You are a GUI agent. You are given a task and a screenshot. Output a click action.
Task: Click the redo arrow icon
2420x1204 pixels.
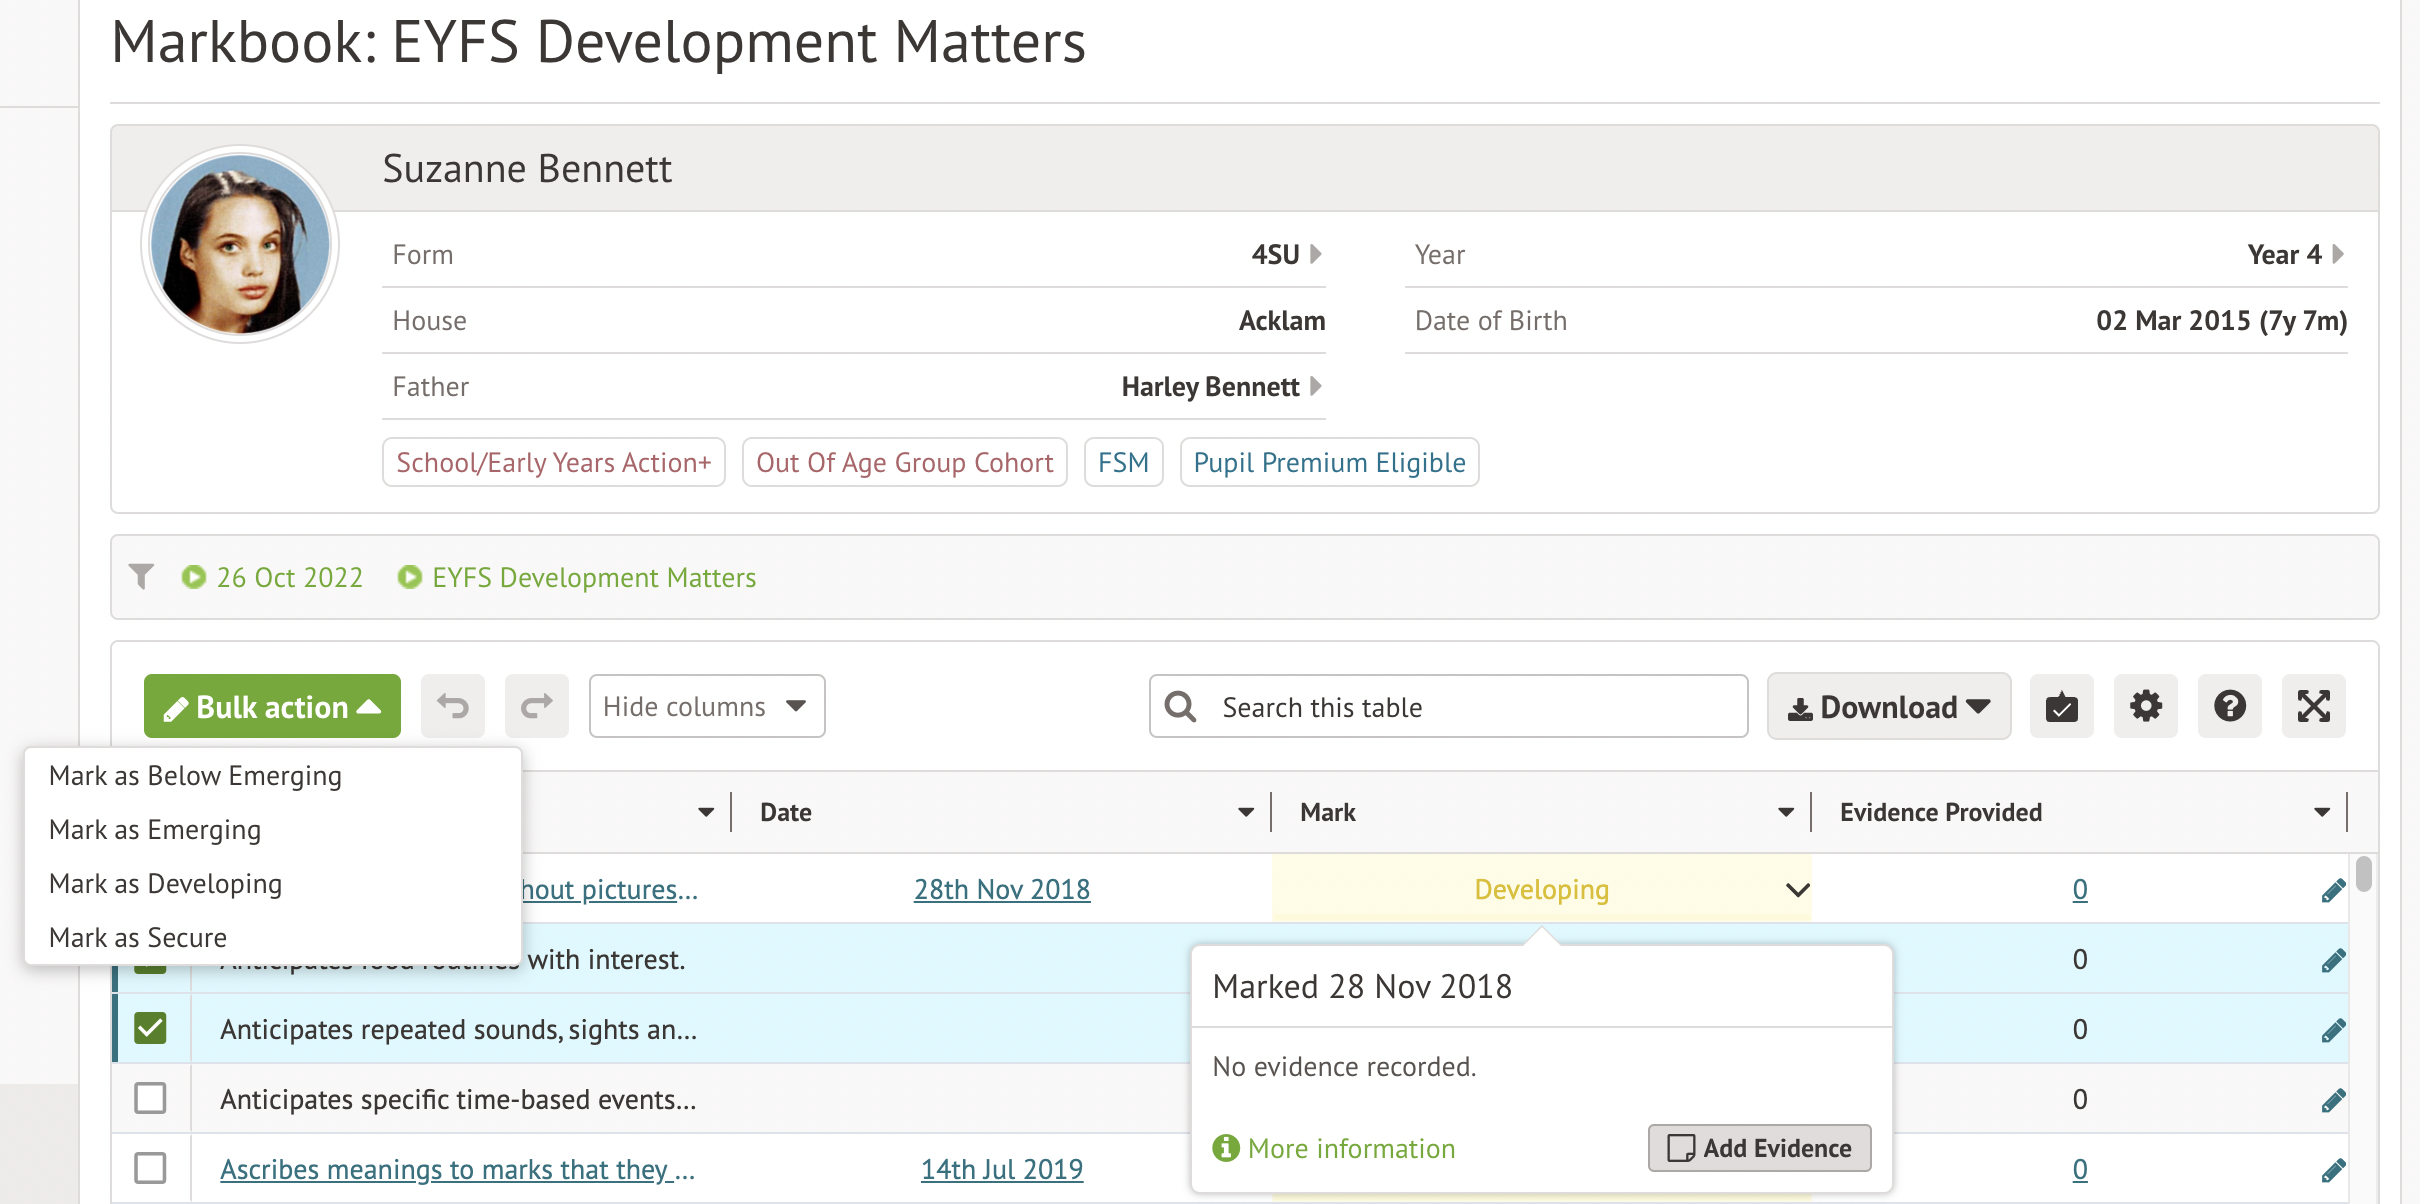coord(536,707)
